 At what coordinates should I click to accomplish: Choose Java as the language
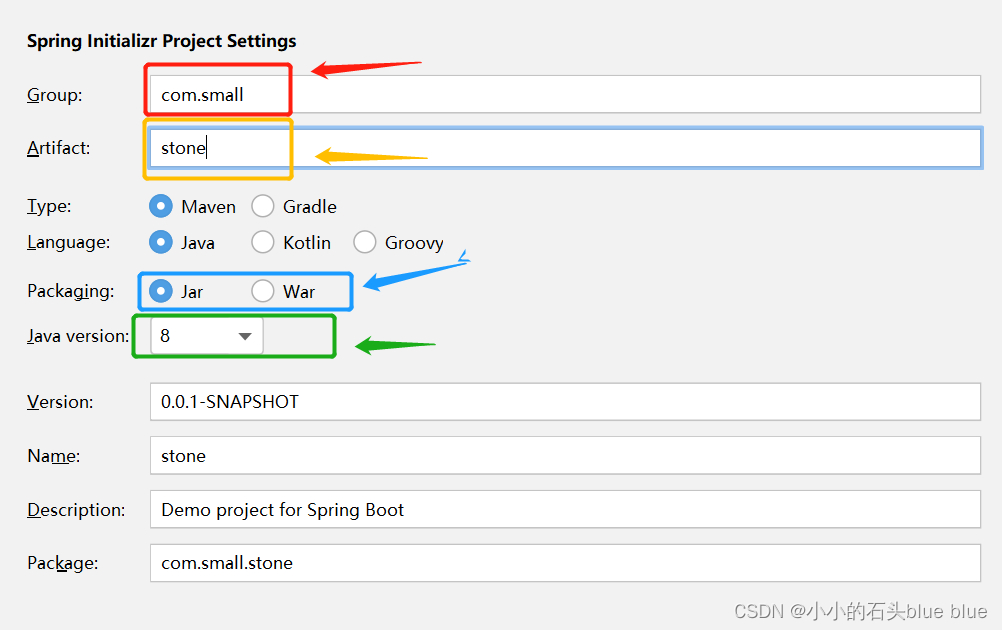(x=161, y=242)
